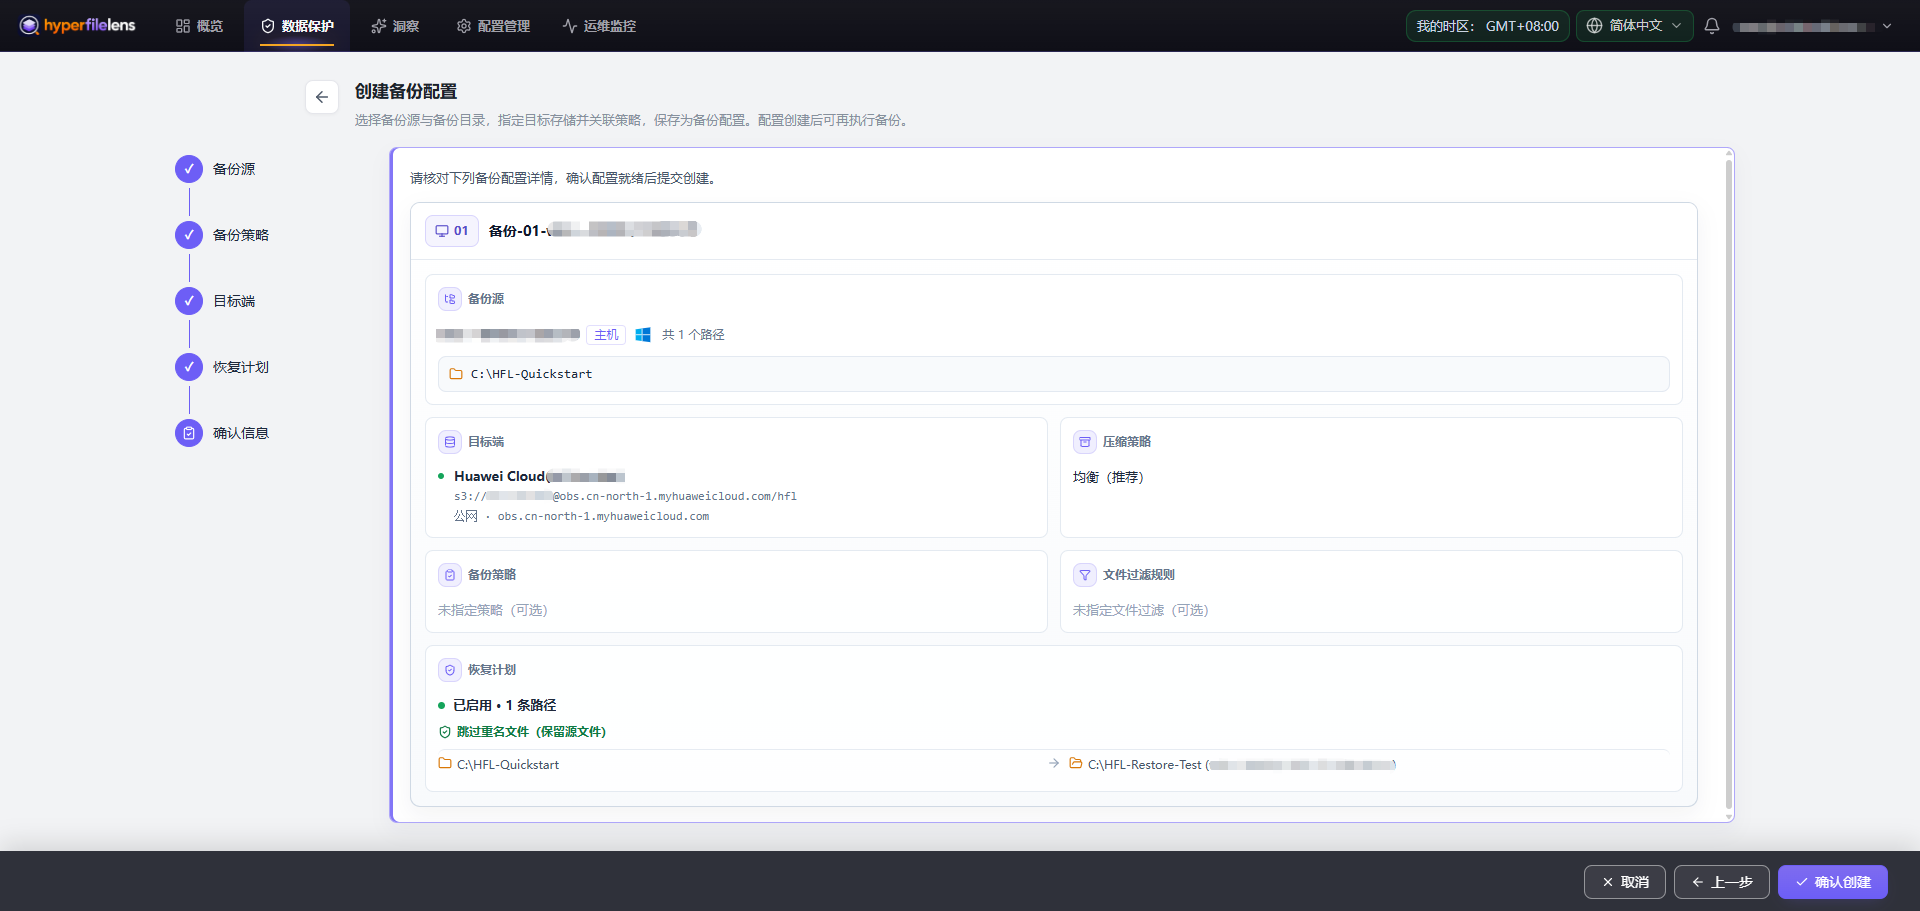1920x911 pixels.
Task: Click the 取消 cancel button
Action: pos(1625,882)
